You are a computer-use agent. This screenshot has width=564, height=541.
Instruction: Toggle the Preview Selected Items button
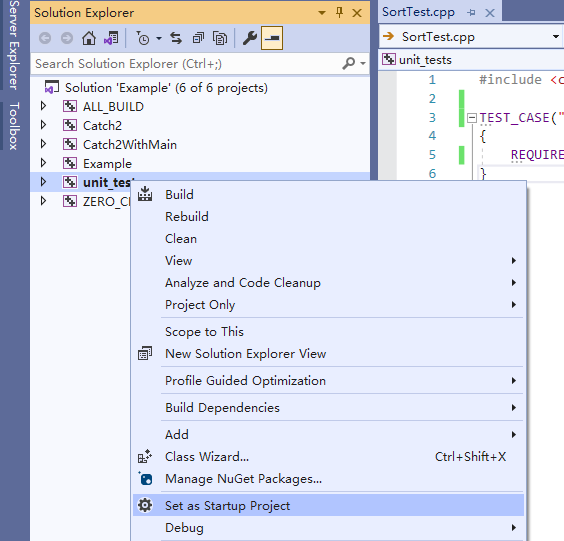(272, 38)
